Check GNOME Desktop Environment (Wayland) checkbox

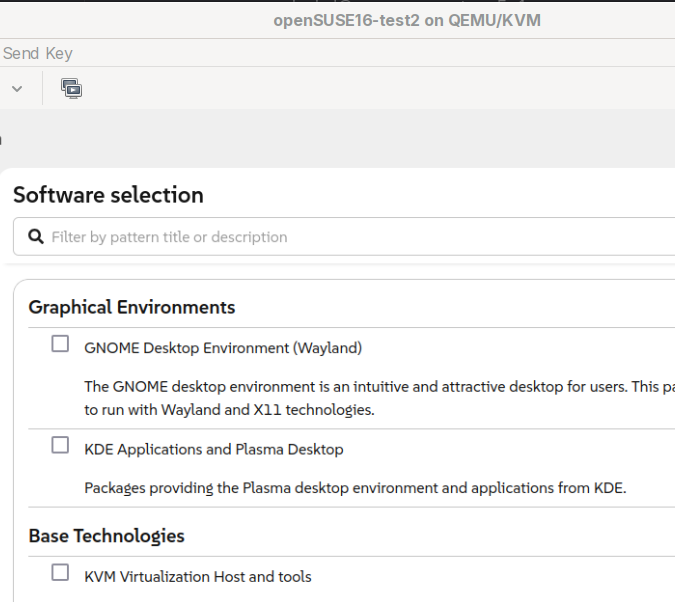[x=60, y=344]
